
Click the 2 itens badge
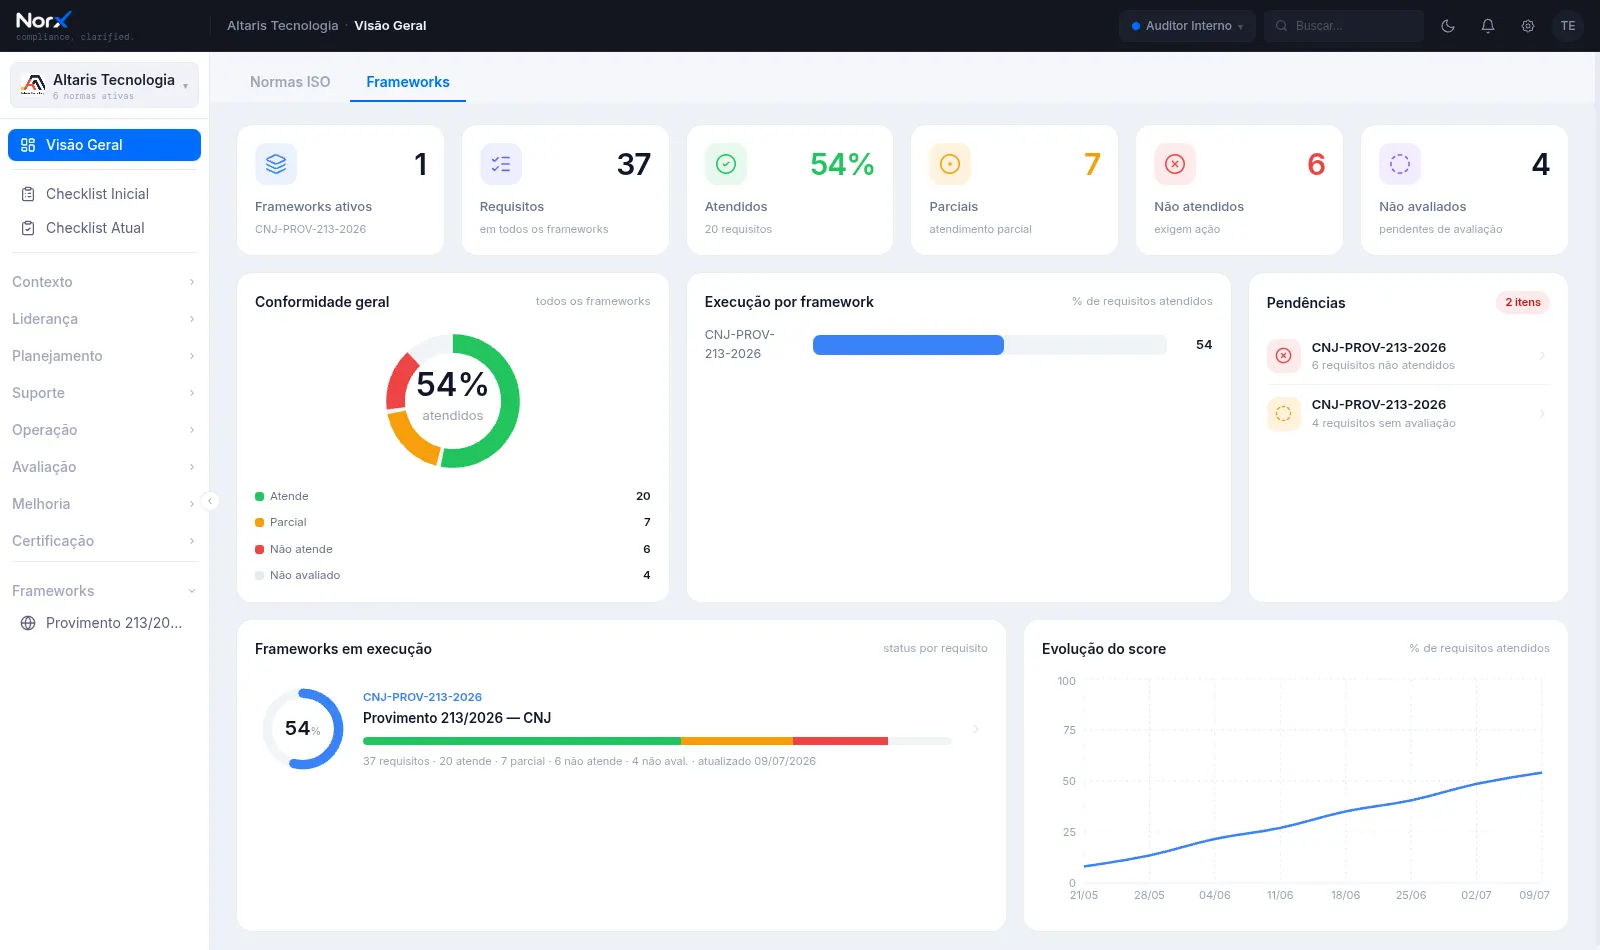tap(1523, 302)
